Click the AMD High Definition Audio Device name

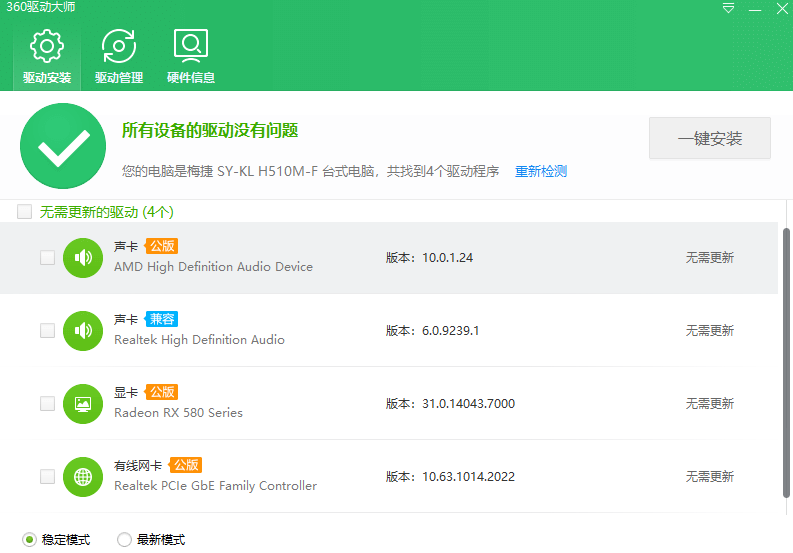pyautogui.click(x=213, y=267)
